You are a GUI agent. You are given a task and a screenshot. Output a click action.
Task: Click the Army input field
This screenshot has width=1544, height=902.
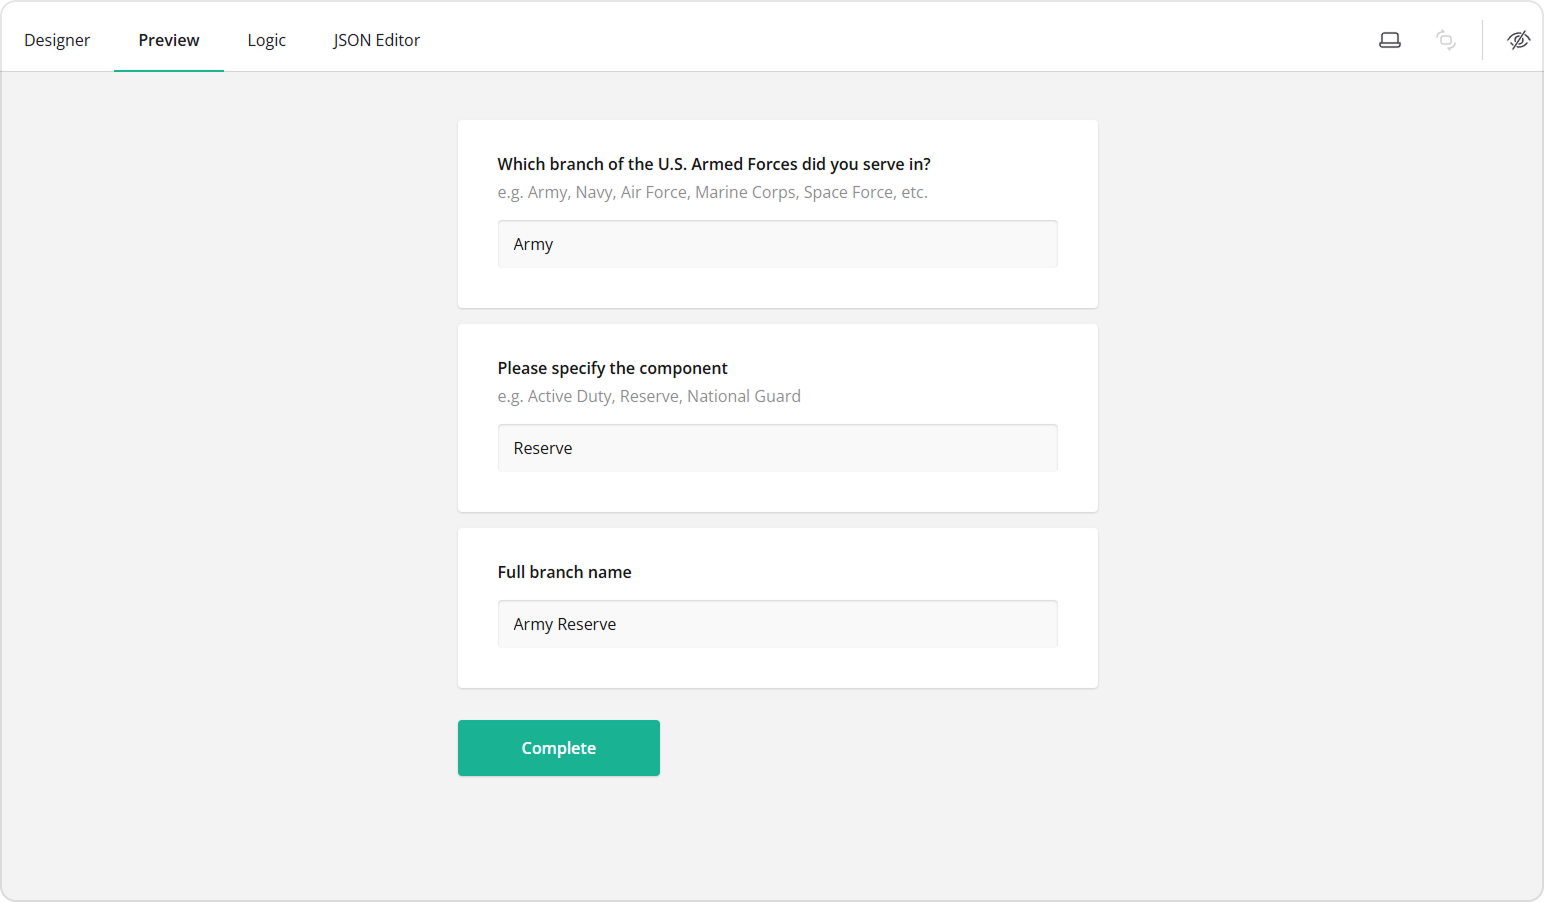pos(777,243)
